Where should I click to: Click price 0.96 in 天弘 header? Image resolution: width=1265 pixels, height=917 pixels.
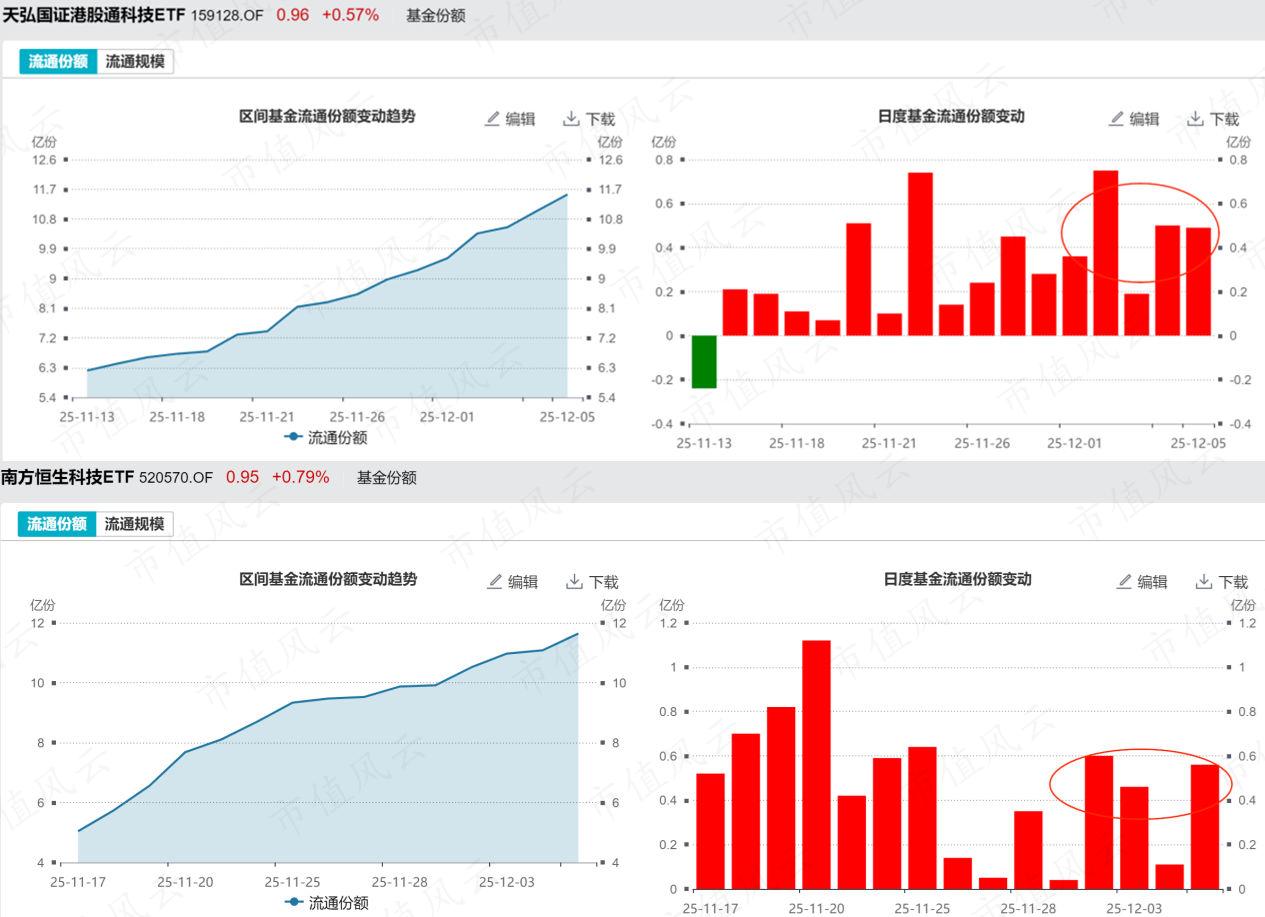coord(292,15)
